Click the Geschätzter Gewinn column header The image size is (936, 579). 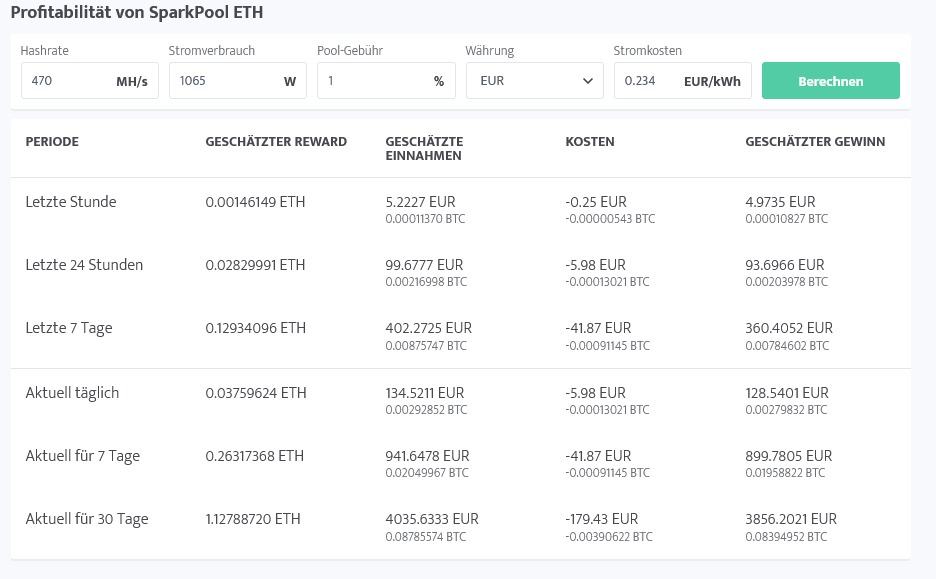click(815, 142)
